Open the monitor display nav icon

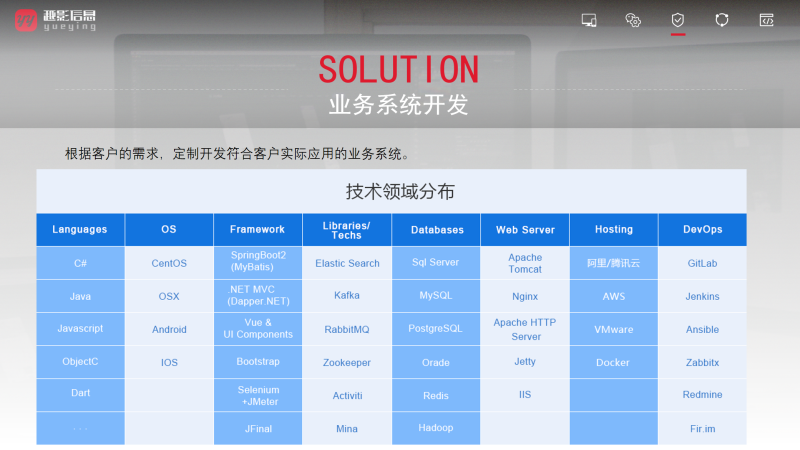pos(589,20)
